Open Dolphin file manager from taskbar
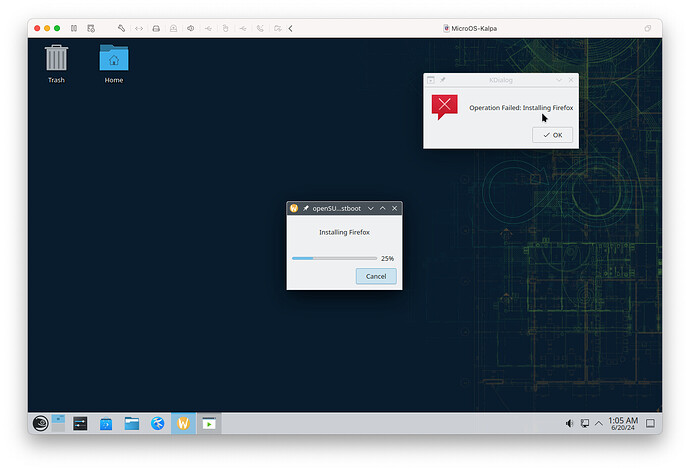This screenshot has height=470, width=690. click(x=132, y=423)
